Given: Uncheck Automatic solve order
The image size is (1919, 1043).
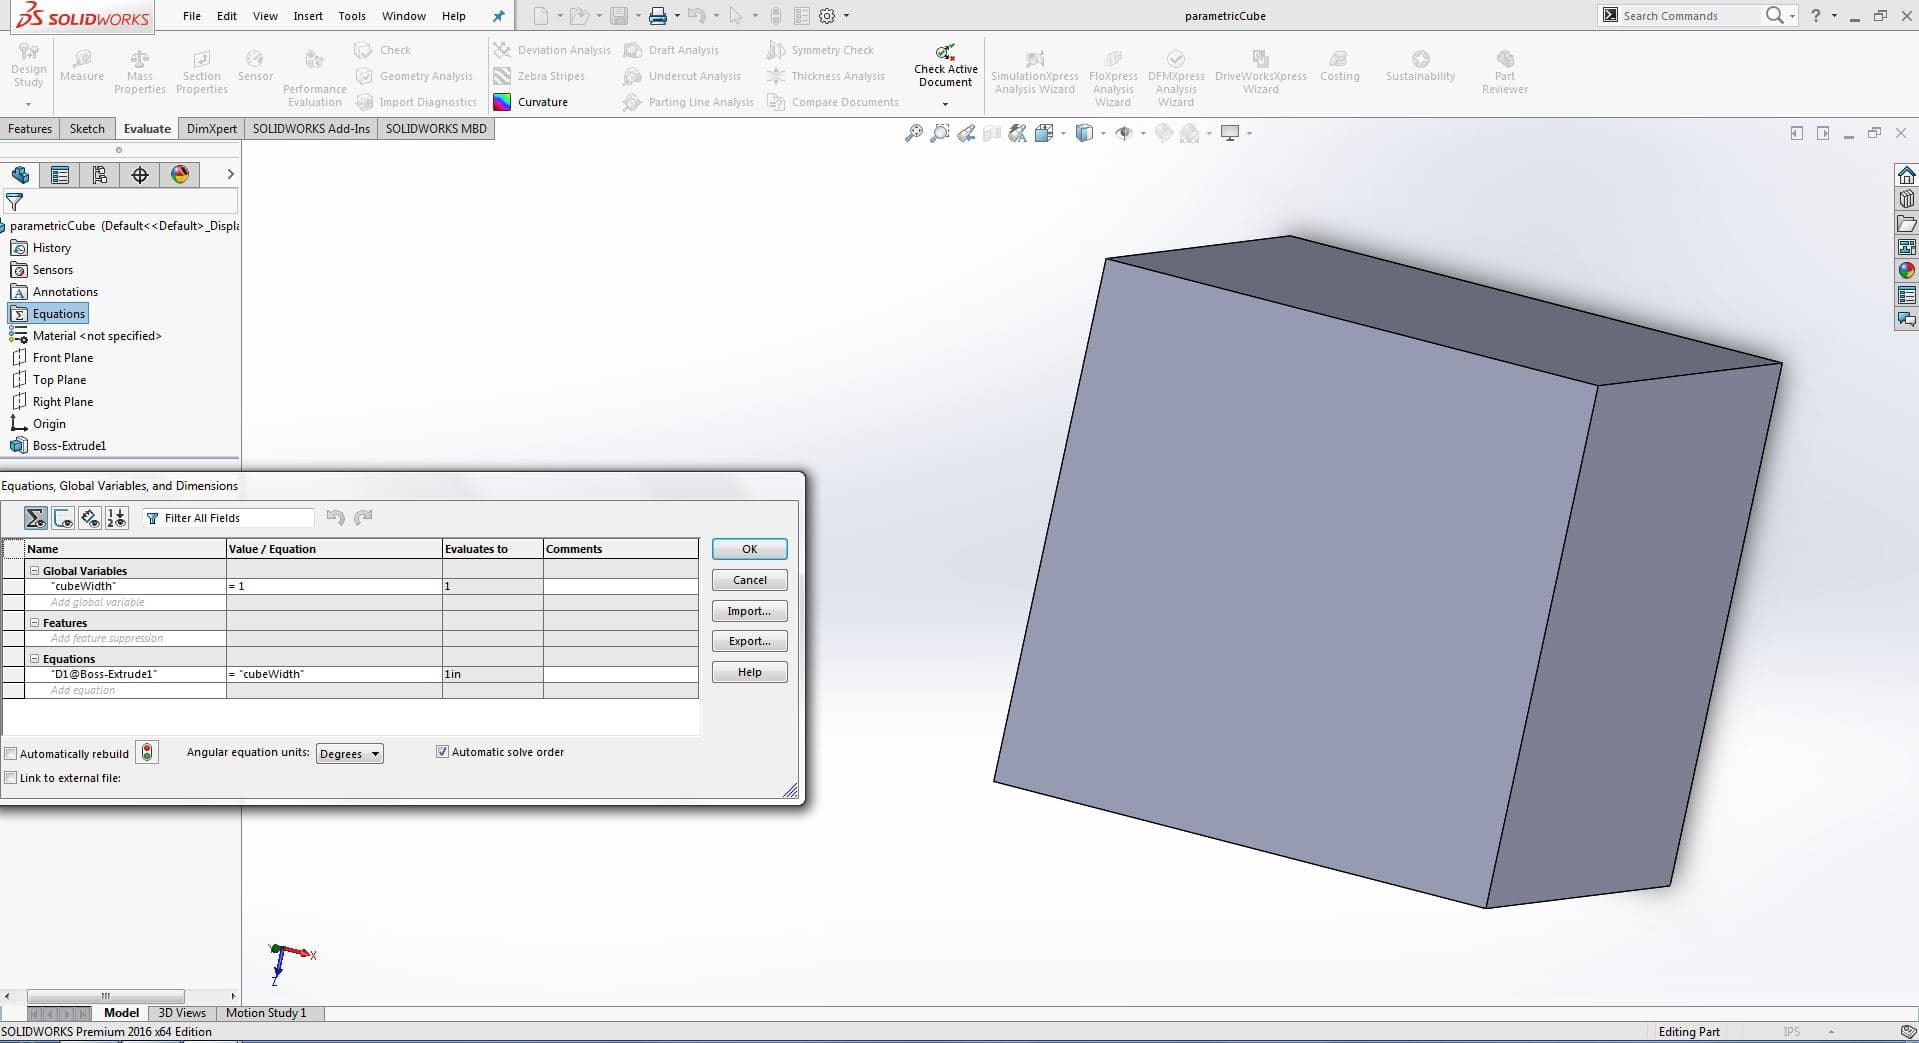Looking at the screenshot, I should (x=442, y=752).
